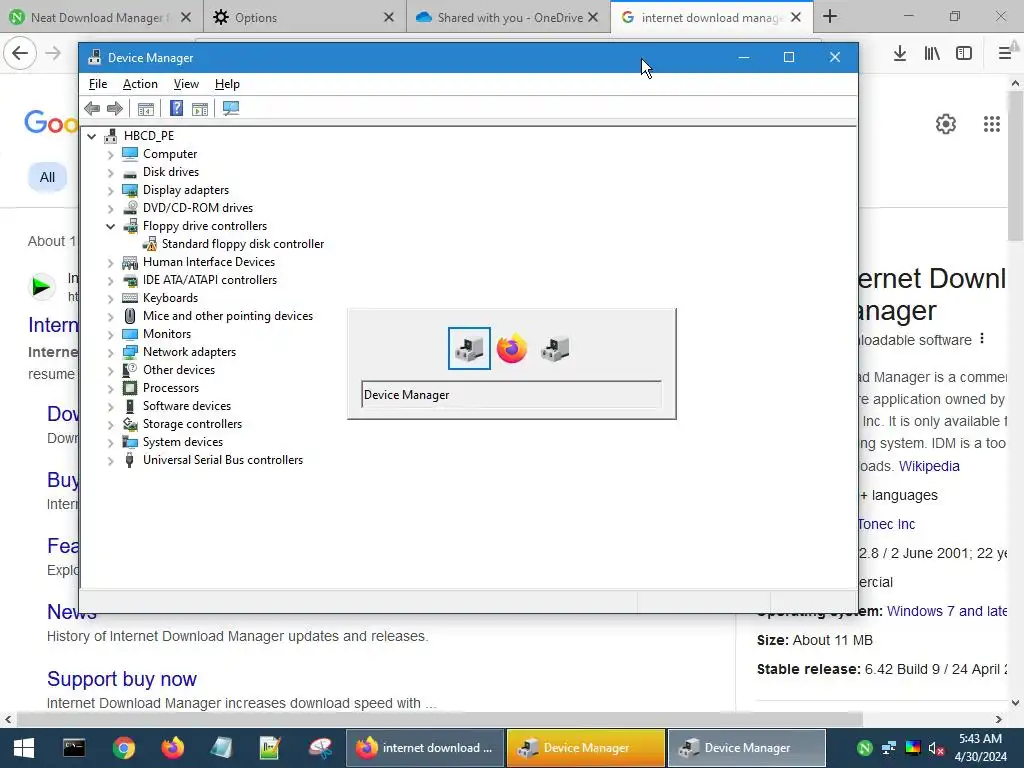
Task: Select the All search filter chip
Action: coord(47,177)
